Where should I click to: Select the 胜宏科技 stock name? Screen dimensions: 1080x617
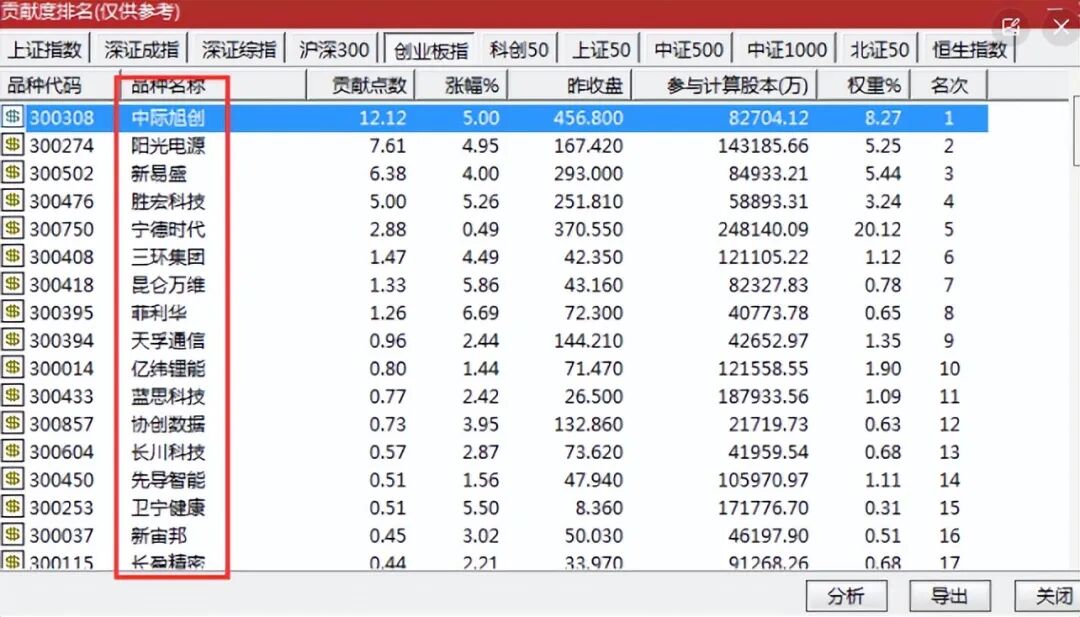(x=168, y=201)
